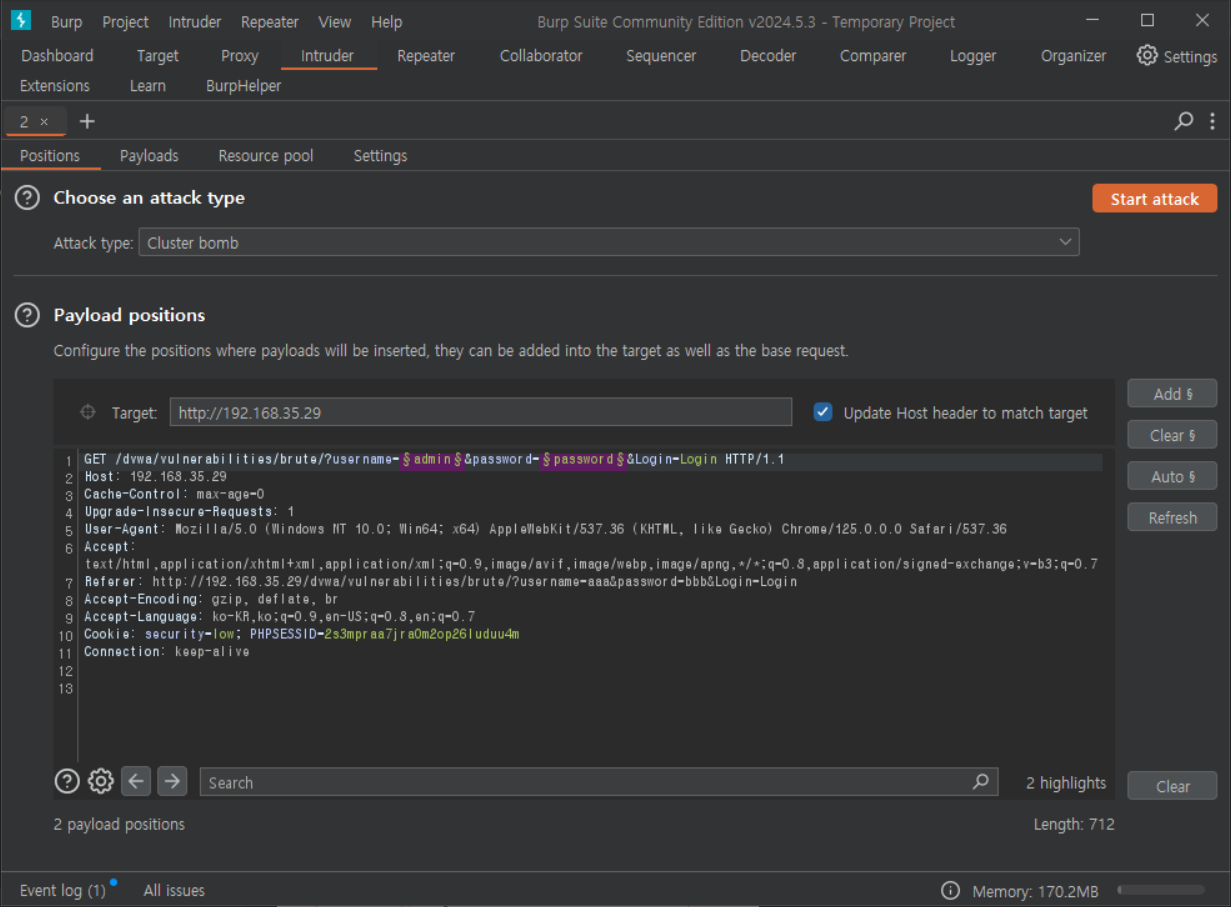Viewport: 1231px width, 907px height.
Task: Close Intruder tab 2
Action: tap(44, 122)
